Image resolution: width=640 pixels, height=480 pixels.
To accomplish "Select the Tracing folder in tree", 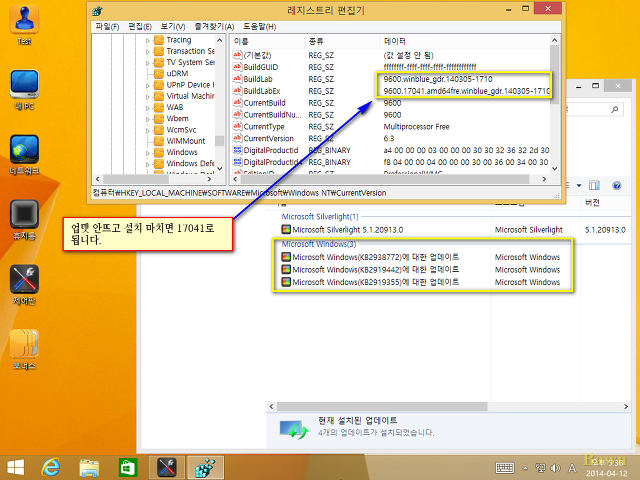I will pyautogui.click(x=179, y=40).
